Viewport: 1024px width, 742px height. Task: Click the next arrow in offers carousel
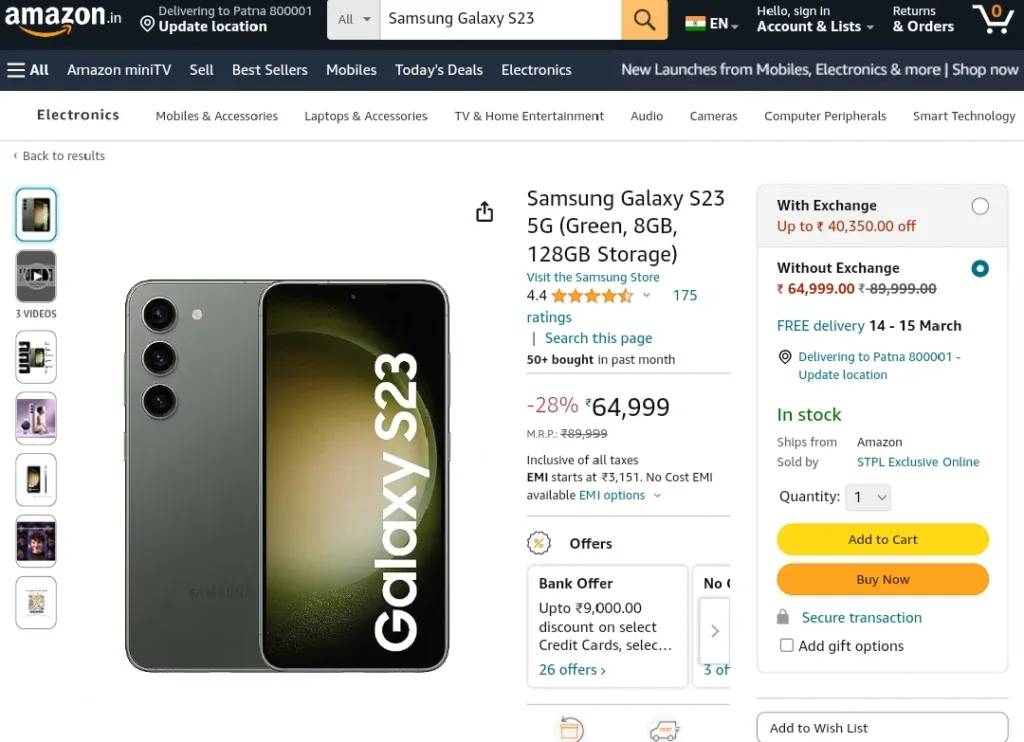[x=714, y=631]
